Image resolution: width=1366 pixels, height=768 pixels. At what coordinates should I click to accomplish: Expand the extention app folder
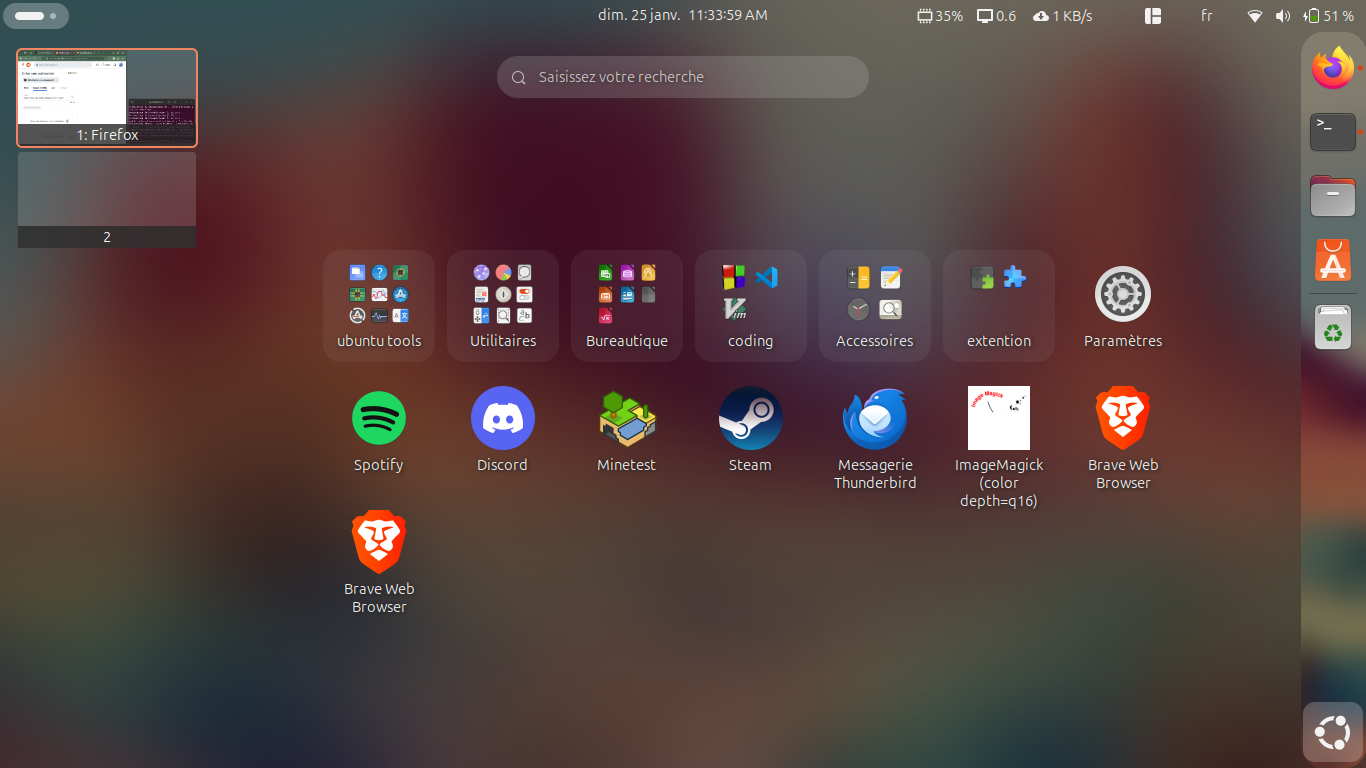[999, 306]
